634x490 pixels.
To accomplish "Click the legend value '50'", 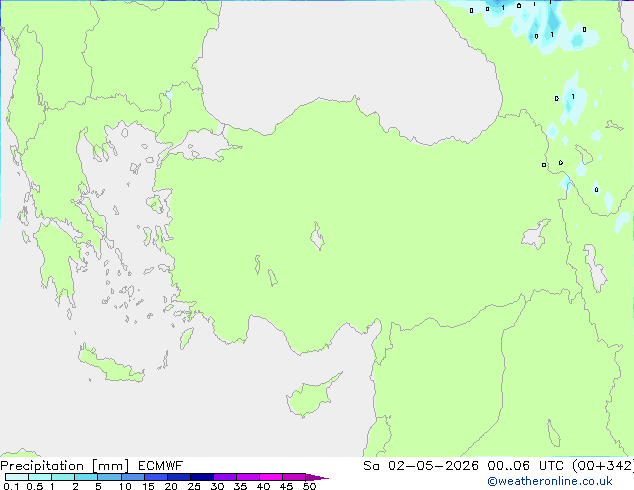I will [x=309, y=486].
